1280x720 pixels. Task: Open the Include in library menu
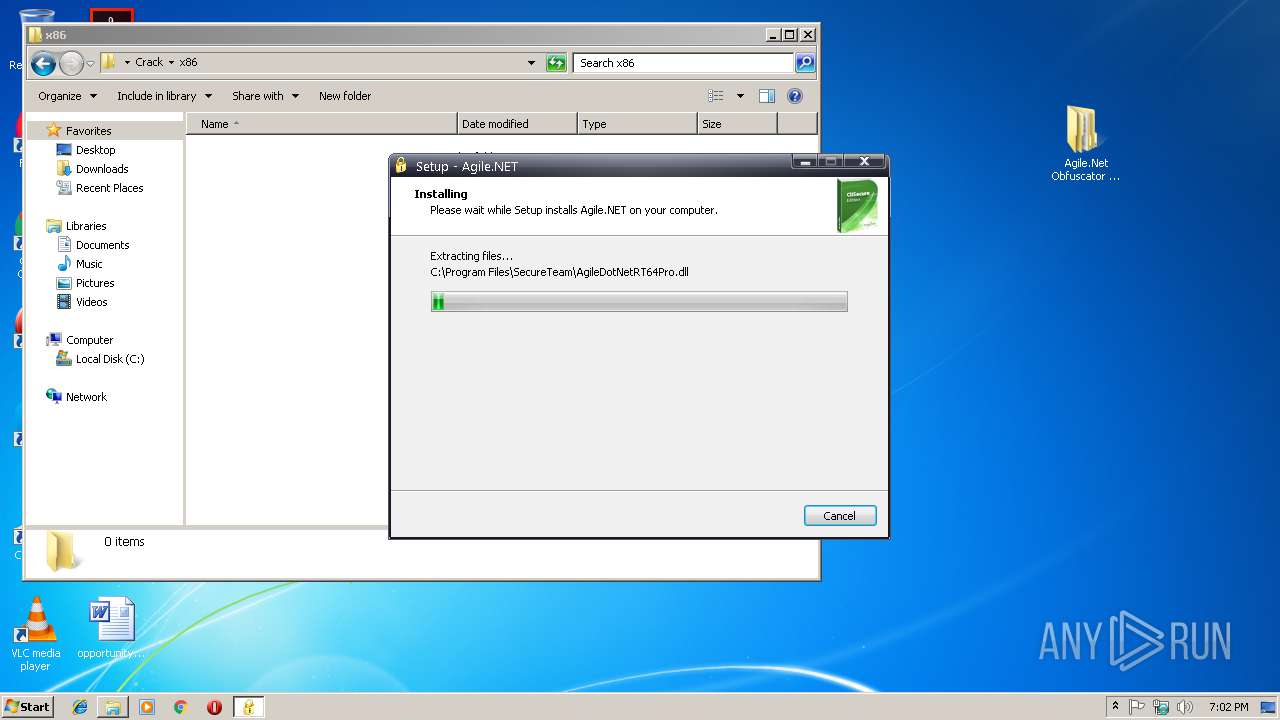[164, 96]
